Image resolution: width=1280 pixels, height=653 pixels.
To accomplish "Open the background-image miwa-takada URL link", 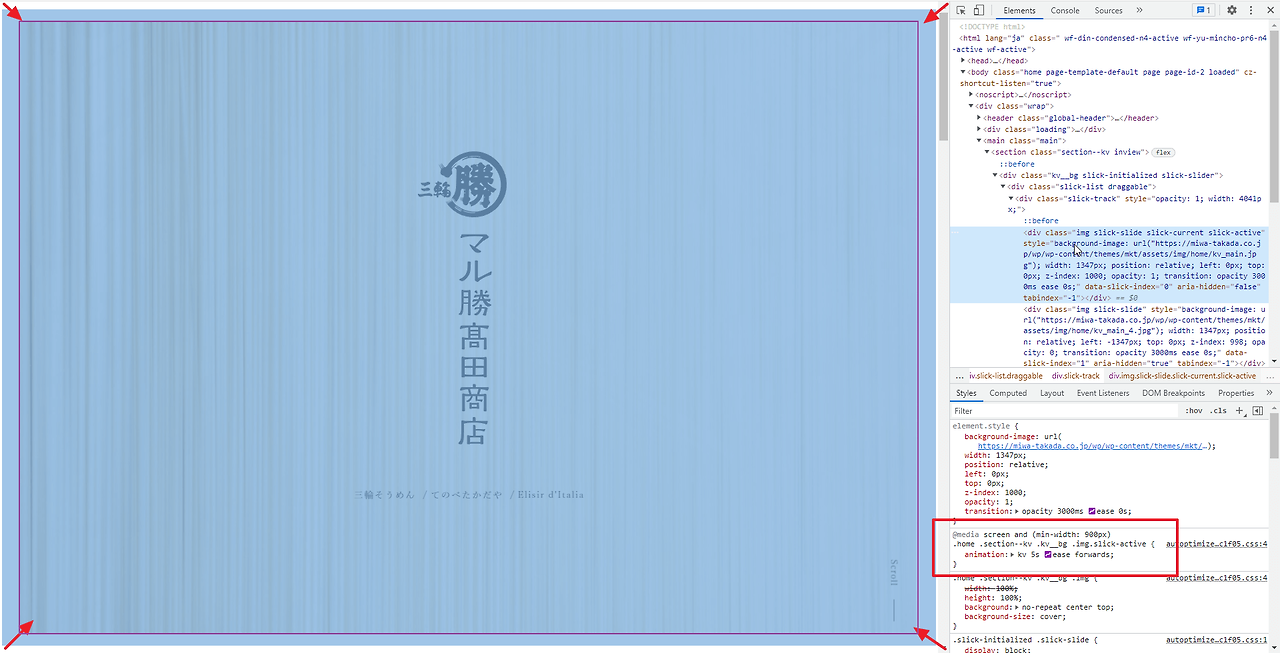I will (1092, 446).
